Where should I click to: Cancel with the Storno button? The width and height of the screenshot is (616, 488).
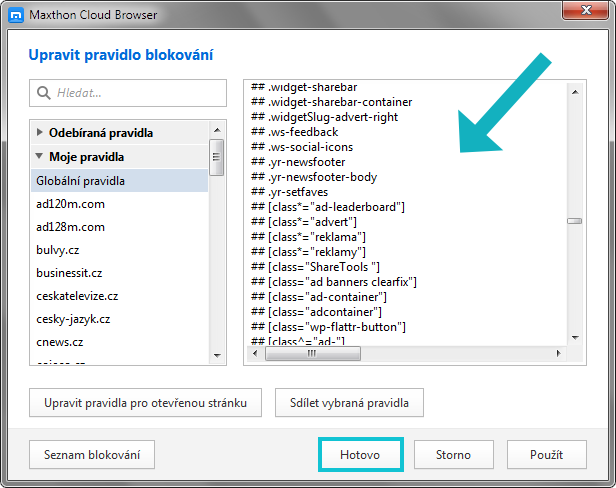tap(453, 455)
